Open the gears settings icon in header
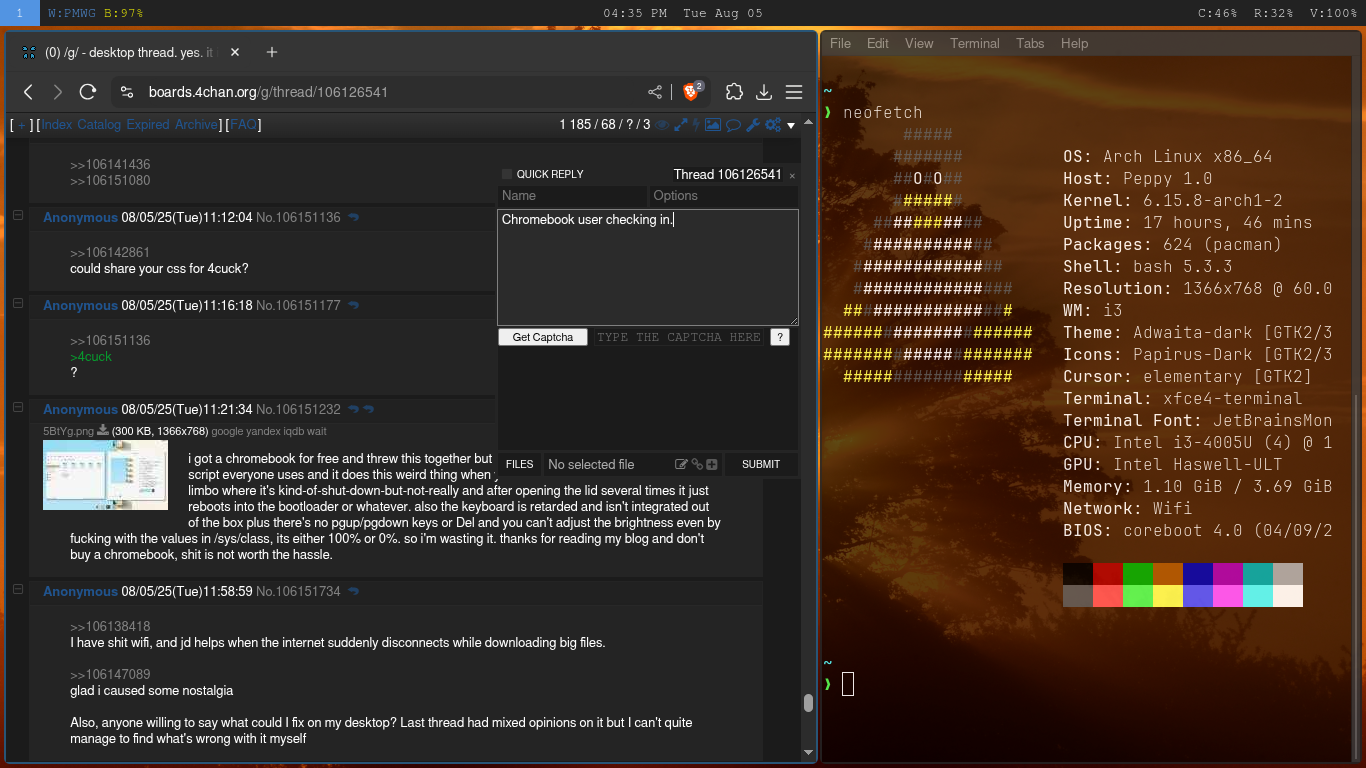Screen dimensions: 1366x768 pos(773,125)
